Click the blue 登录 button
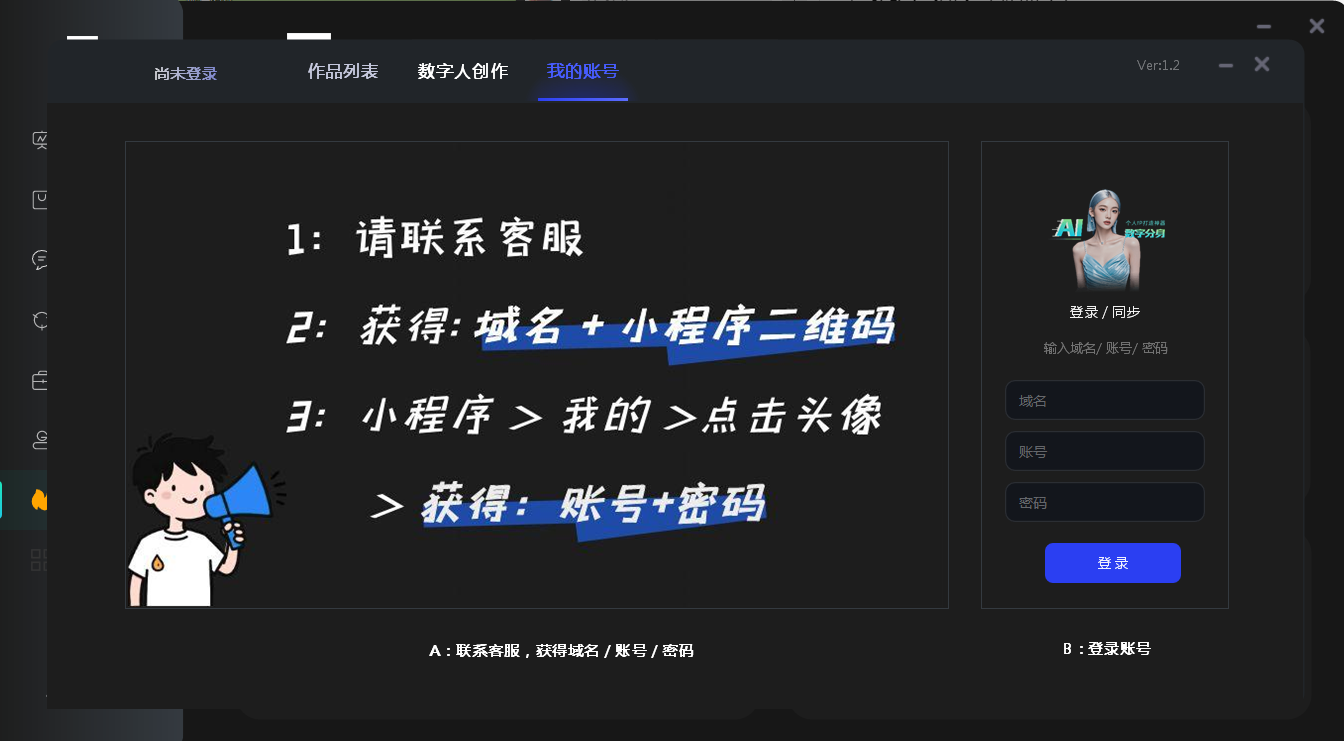 click(x=1112, y=563)
